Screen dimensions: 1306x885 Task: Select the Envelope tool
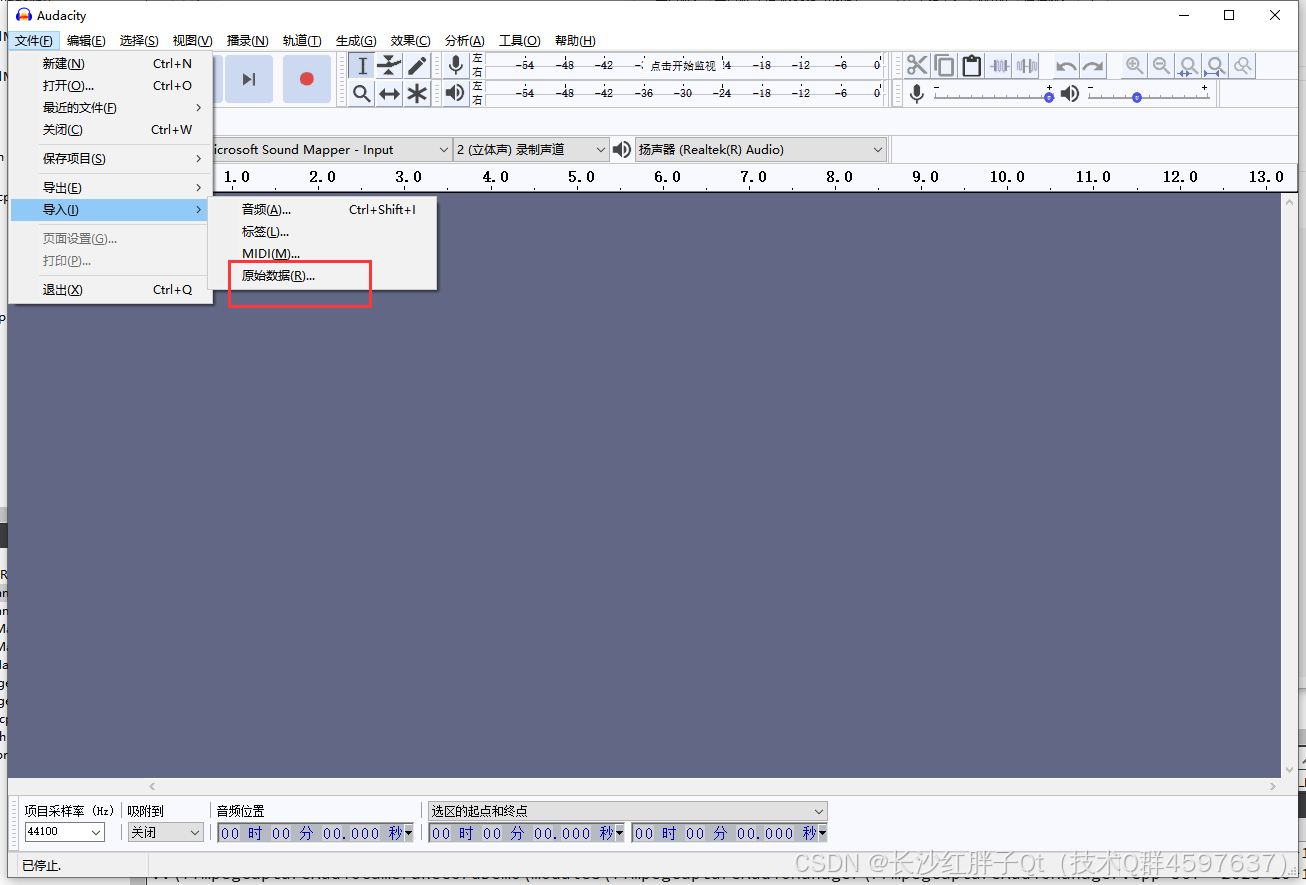tap(389, 66)
